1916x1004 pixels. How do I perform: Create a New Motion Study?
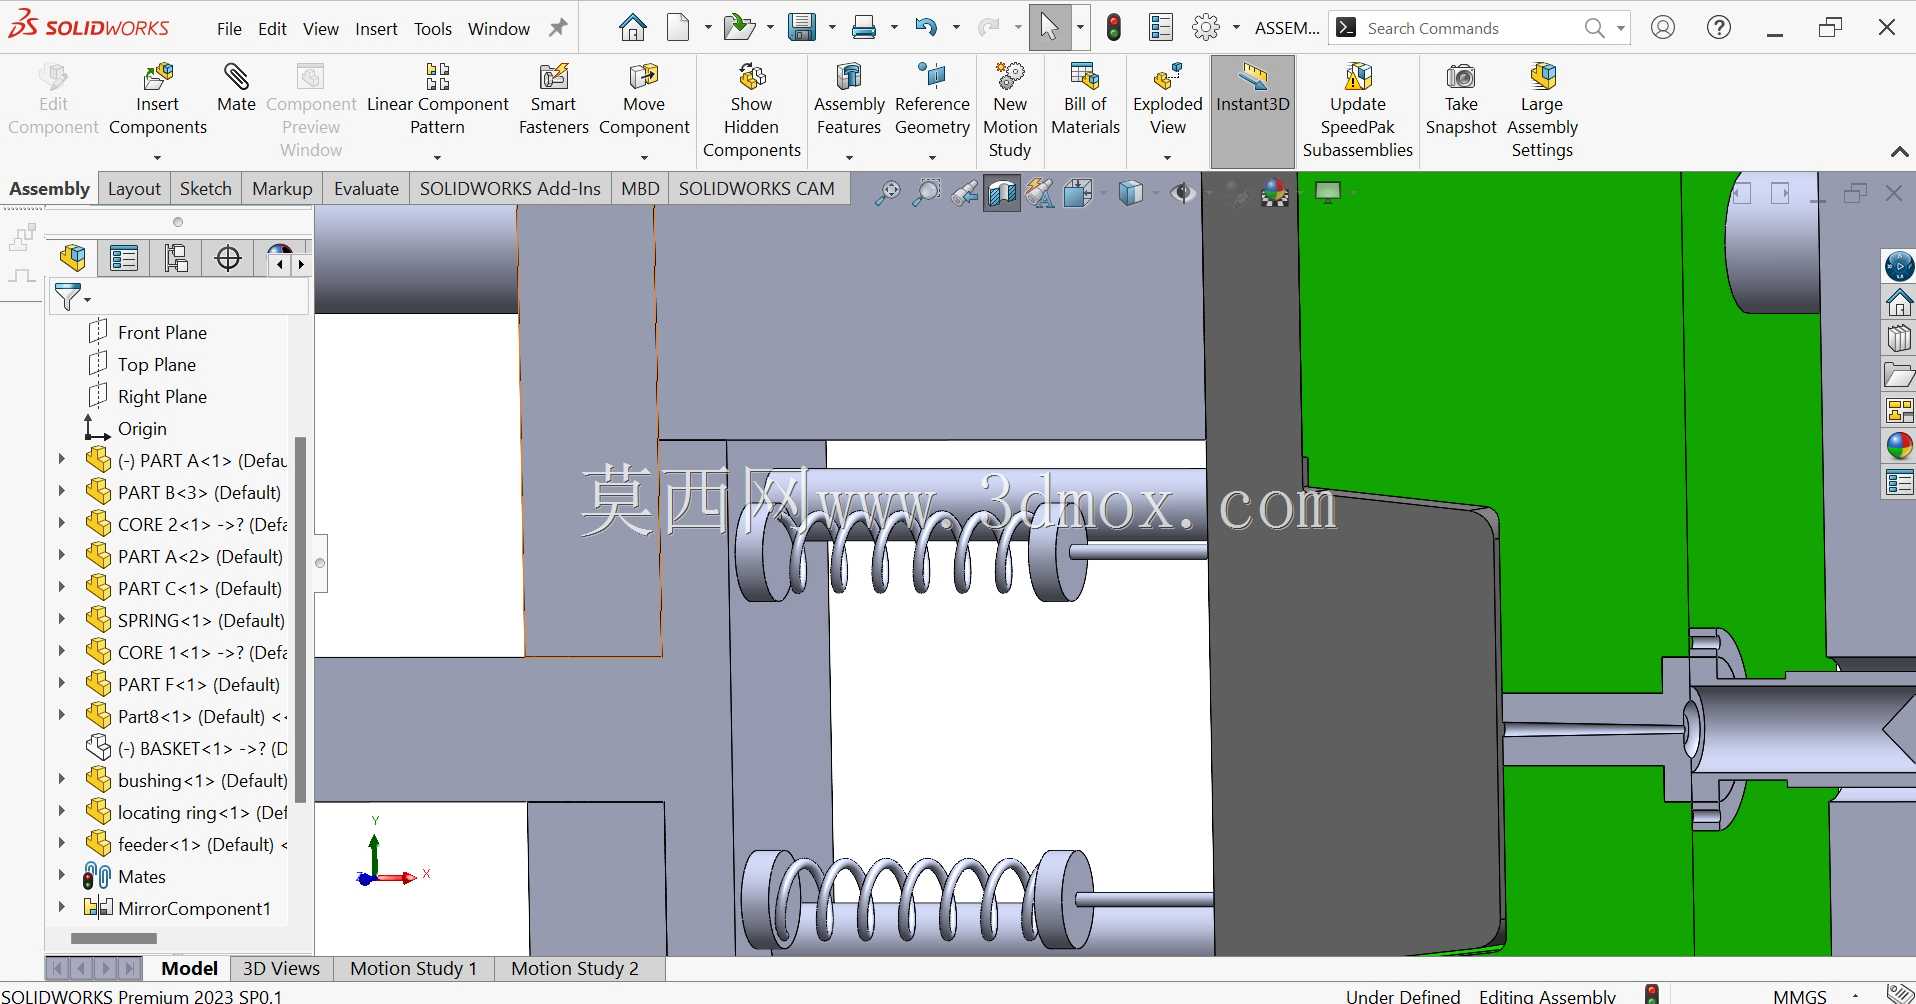coord(1010,110)
